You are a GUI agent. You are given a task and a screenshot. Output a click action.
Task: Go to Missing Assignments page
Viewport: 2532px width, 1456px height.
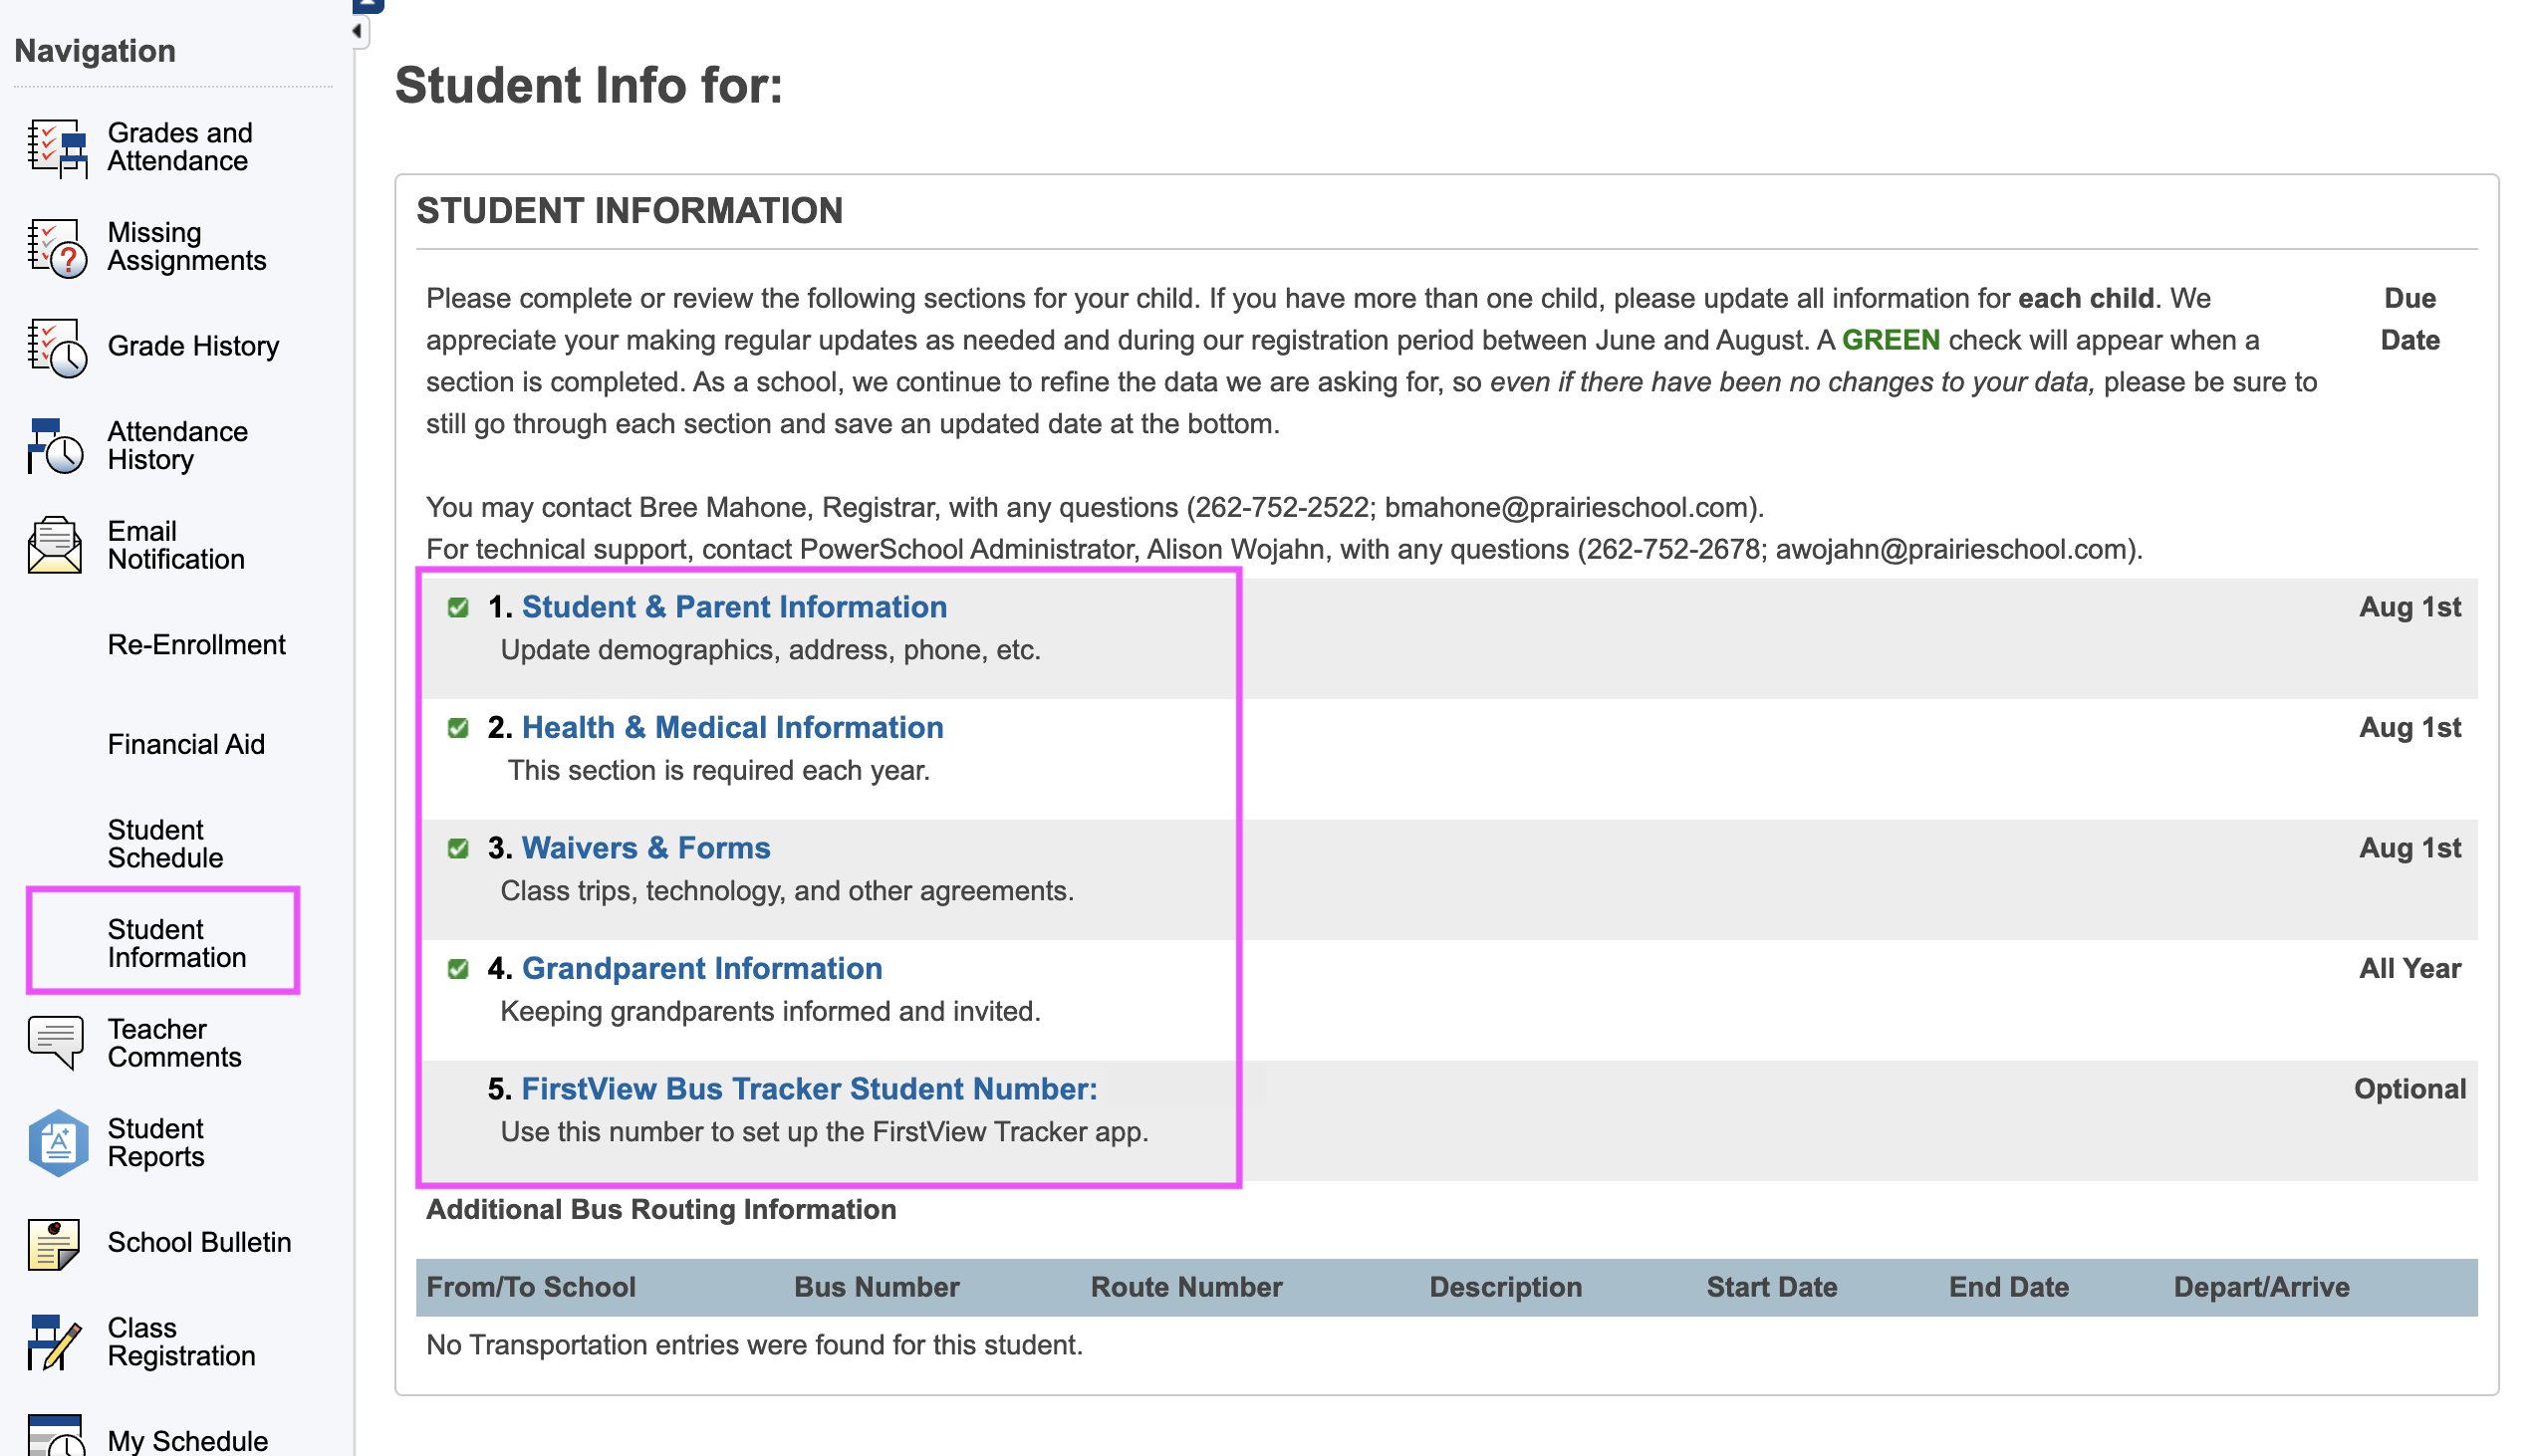coord(187,247)
